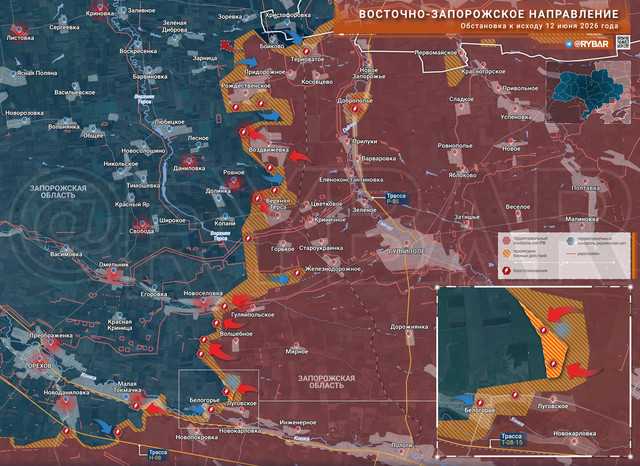This screenshot has width=640, height=466.
Task: Click the QR code in the header
Action: (622, 42)
